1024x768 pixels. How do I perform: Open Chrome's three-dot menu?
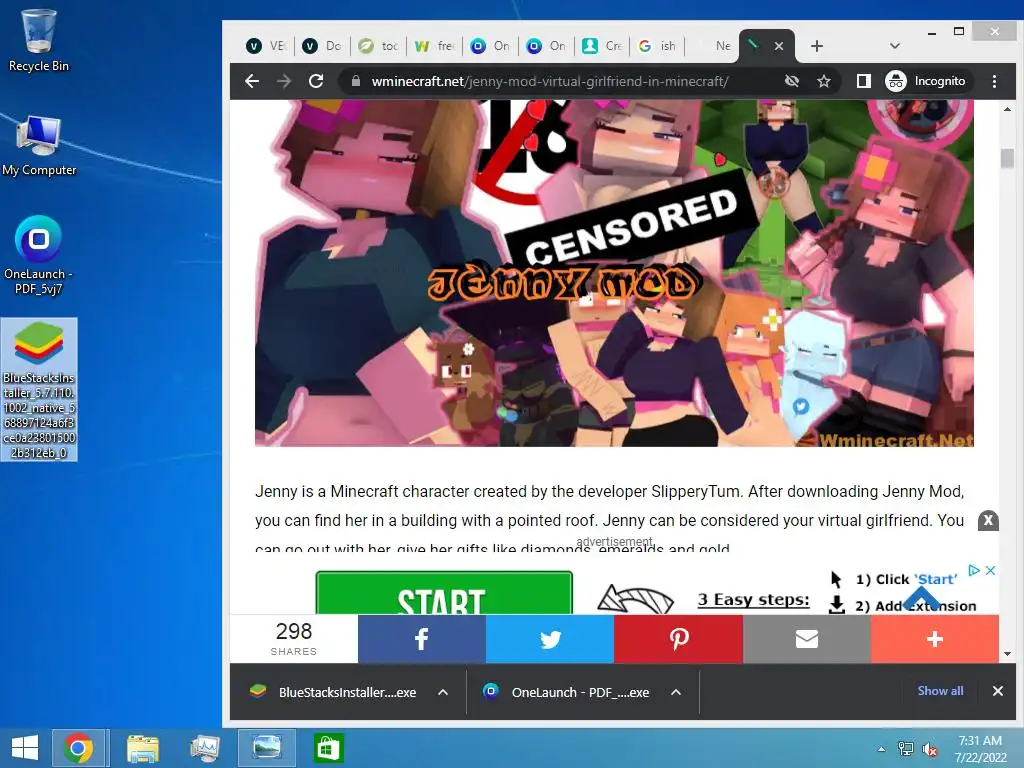[994, 81]
